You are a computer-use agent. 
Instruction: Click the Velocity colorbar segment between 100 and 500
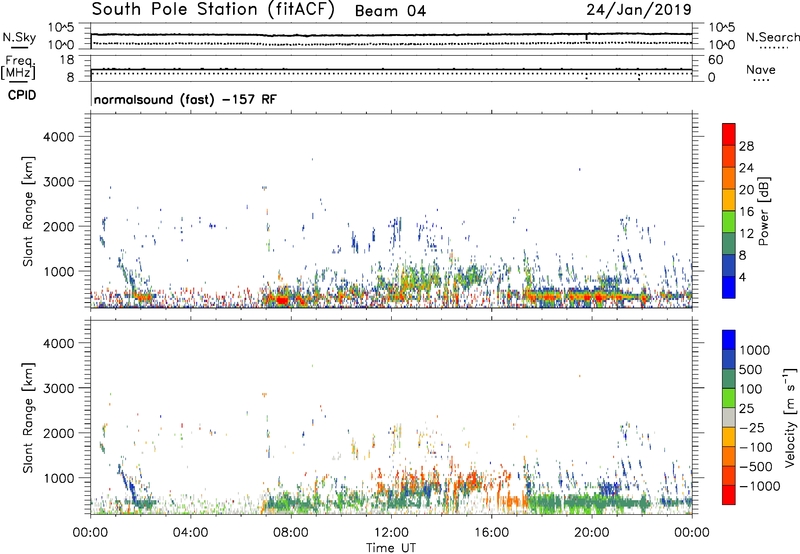pos(729,379)
